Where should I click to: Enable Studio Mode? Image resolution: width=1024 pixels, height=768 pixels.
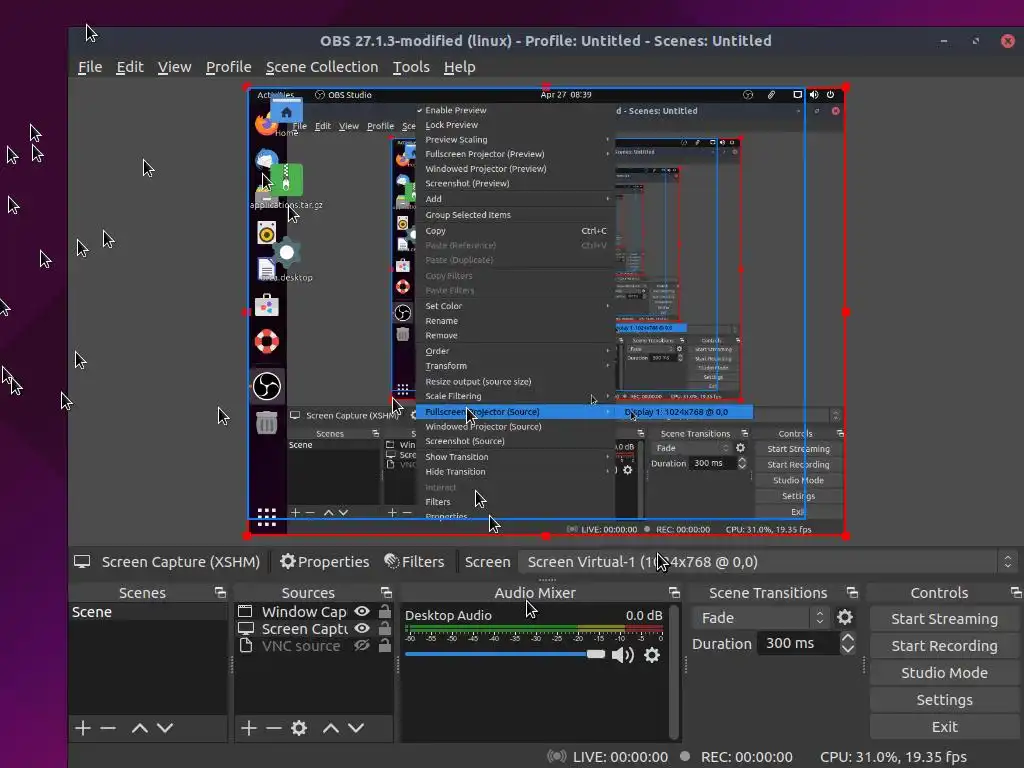(944, 673)
